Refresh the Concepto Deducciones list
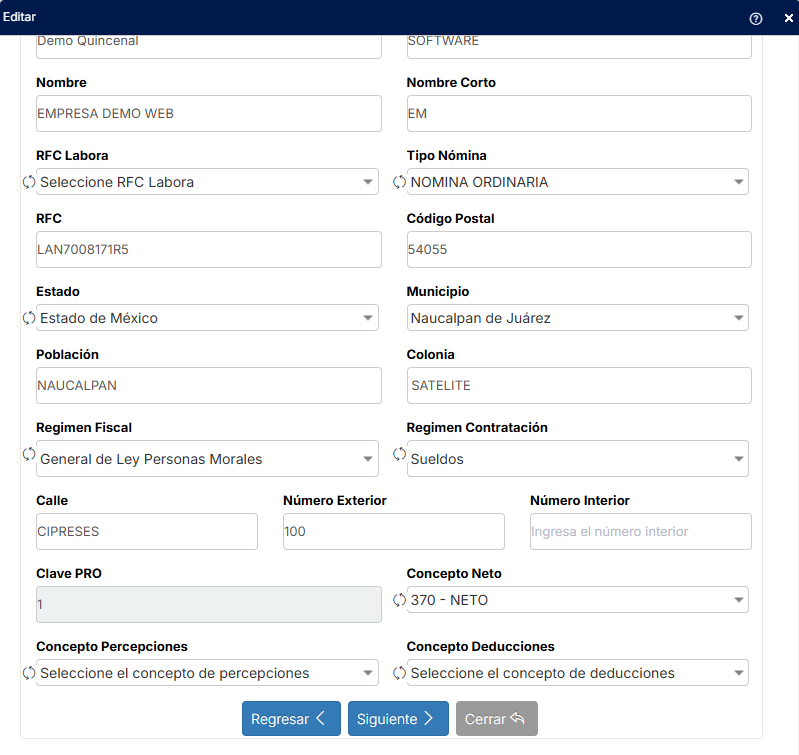The image size is (799, 755). [x=400, y=673]
